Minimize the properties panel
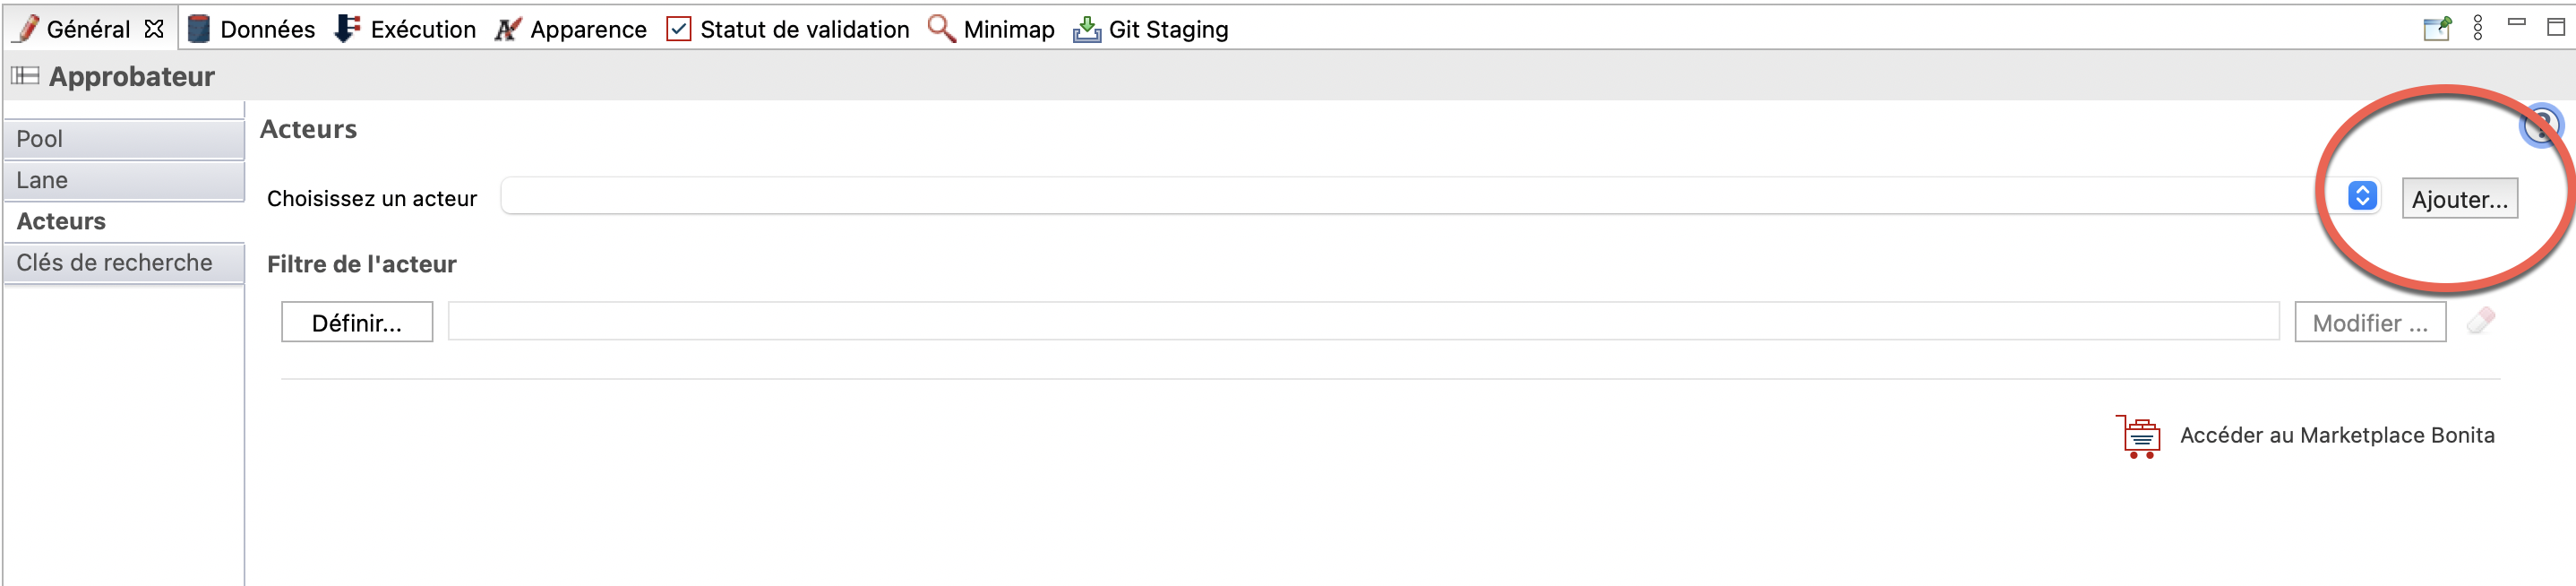The width and height of the screenshot is (2576, 586). (2517, 23)
